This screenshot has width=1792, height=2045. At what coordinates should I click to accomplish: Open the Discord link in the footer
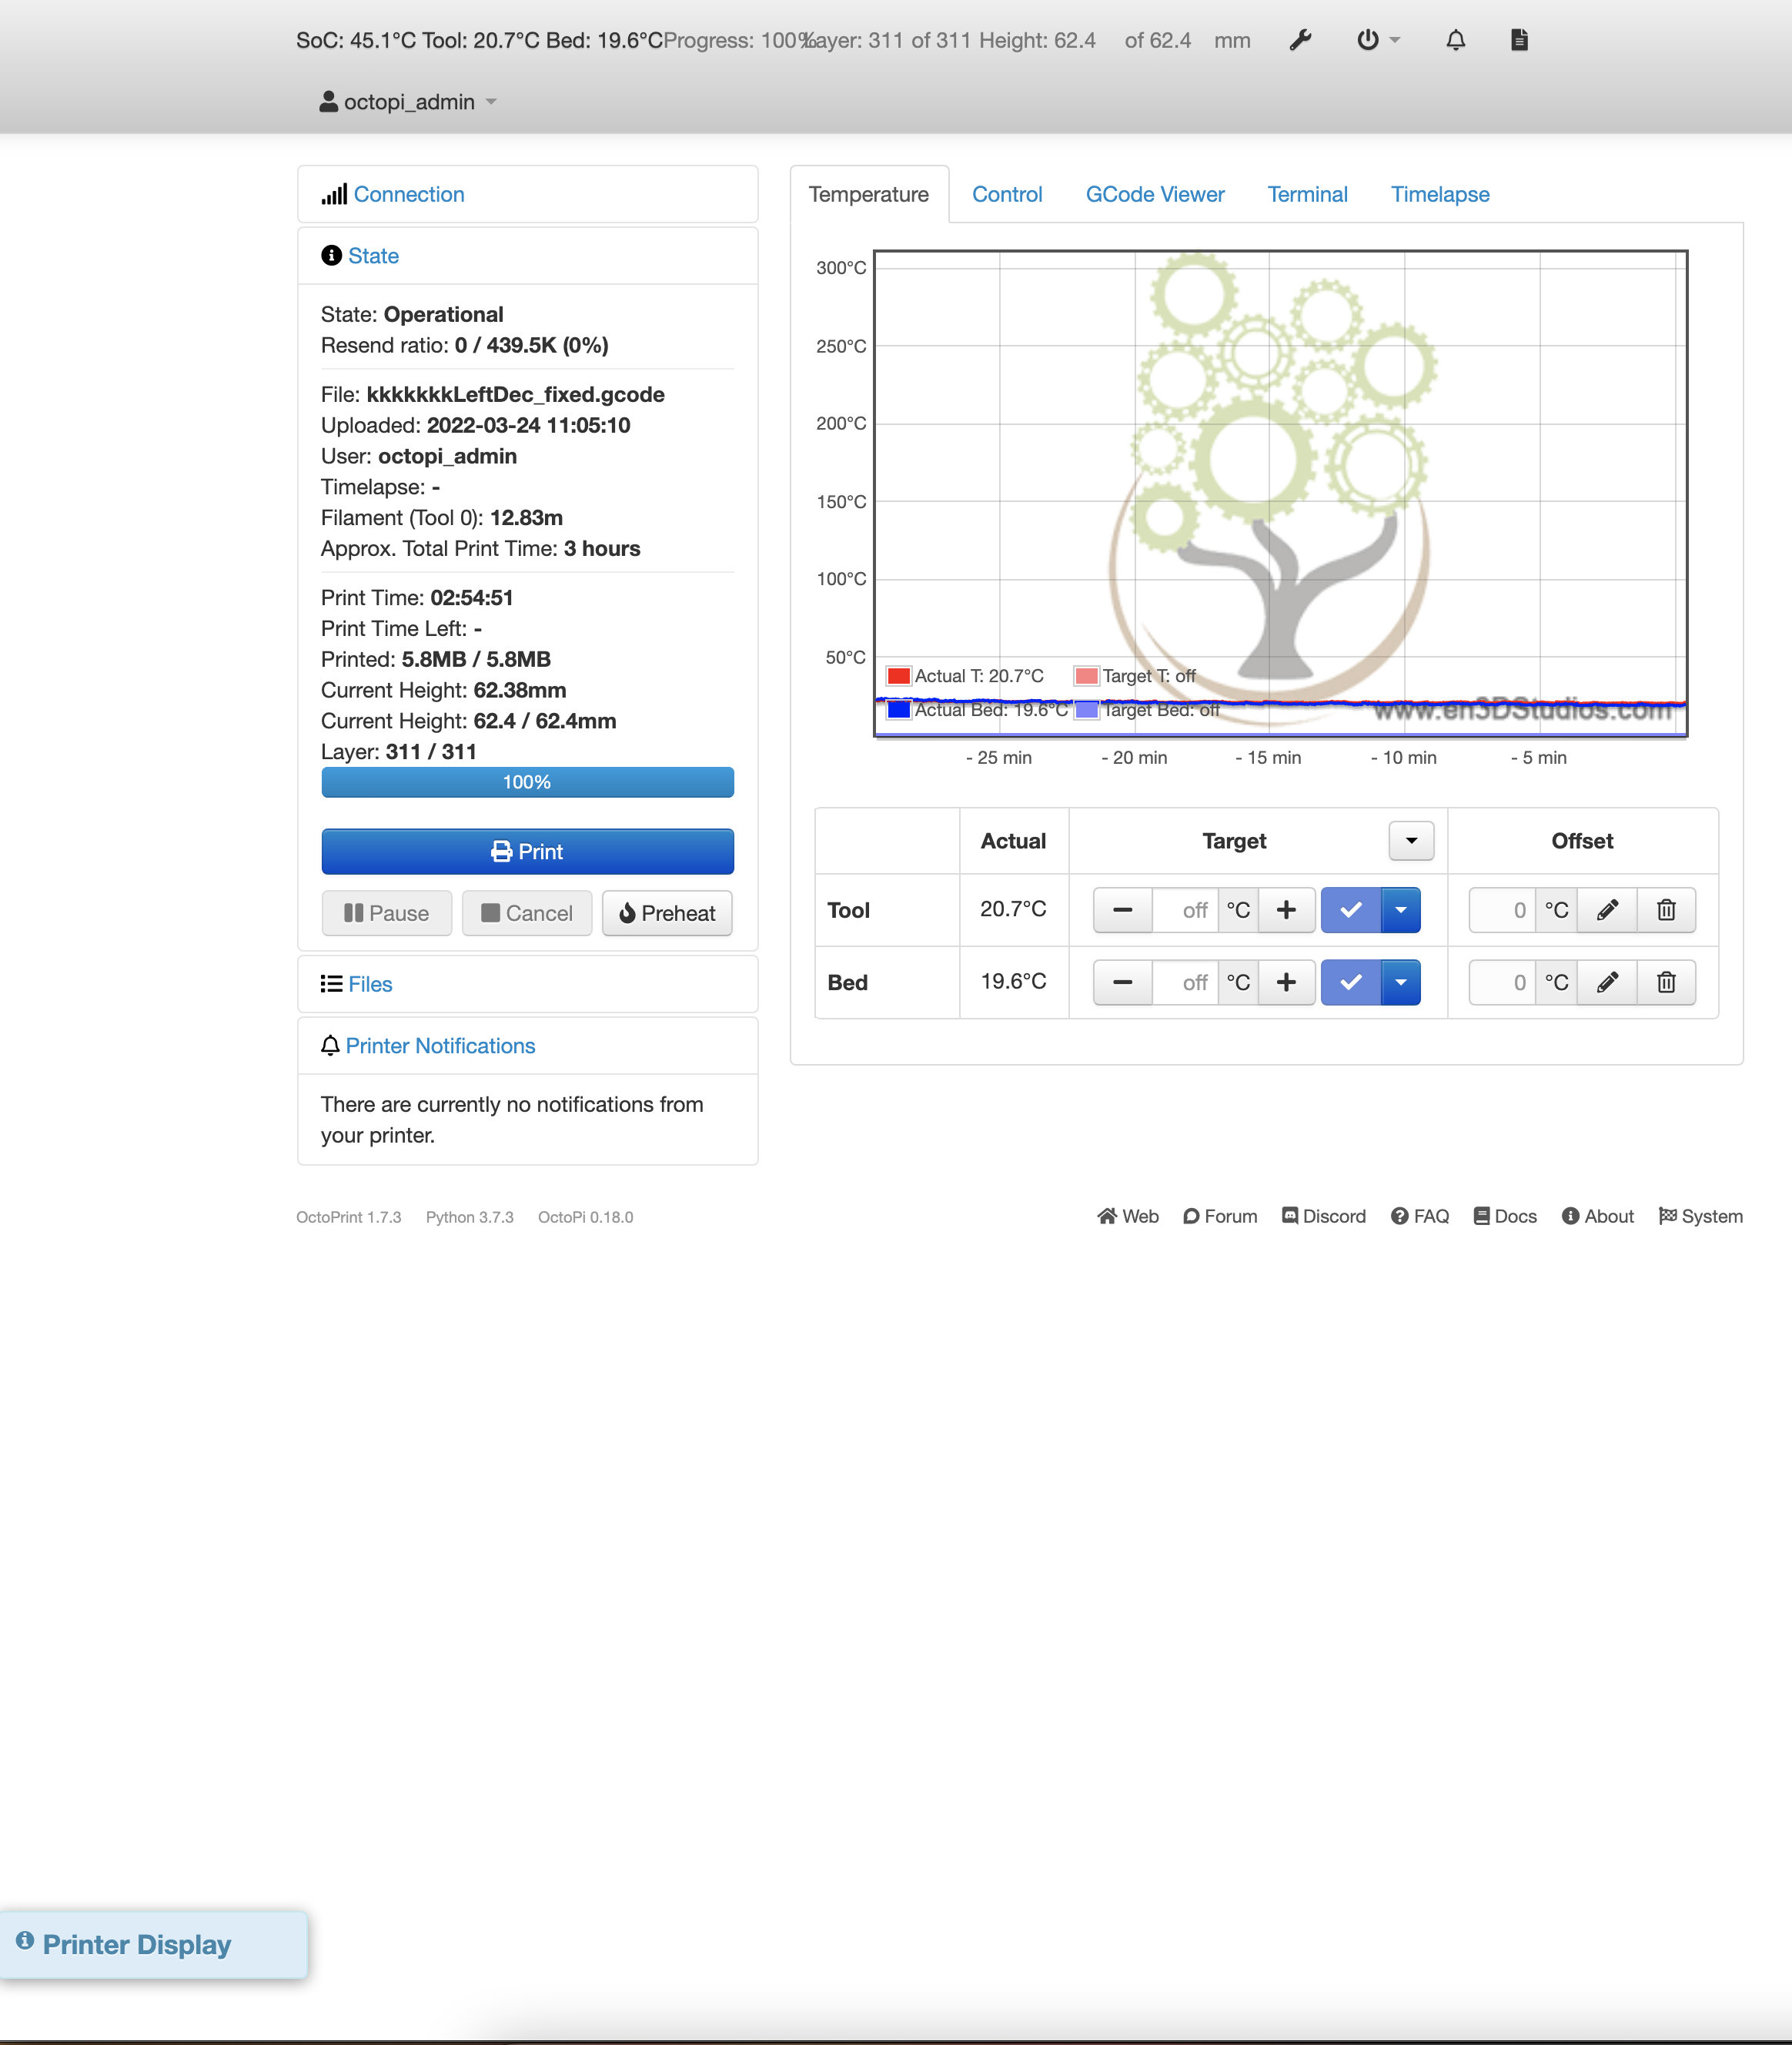(1324, 1216)
